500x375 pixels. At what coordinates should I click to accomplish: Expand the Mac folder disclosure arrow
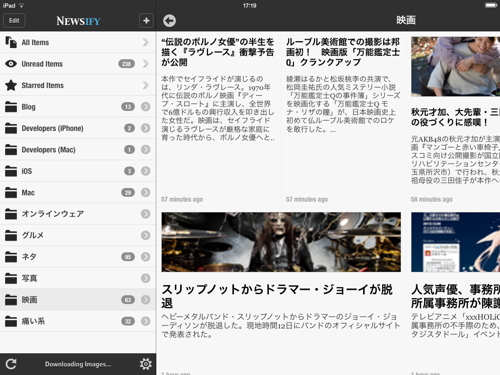tap(146, 192)
